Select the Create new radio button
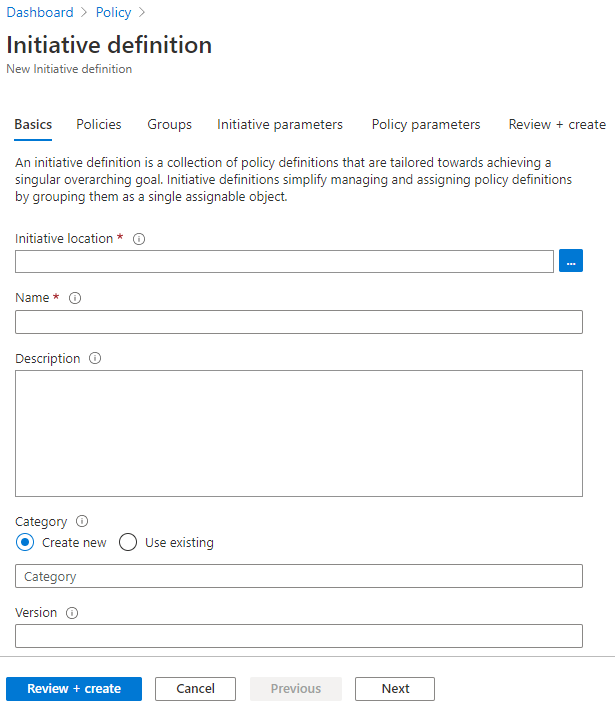This screenshot has height=712, width=615. coord(26,543)
